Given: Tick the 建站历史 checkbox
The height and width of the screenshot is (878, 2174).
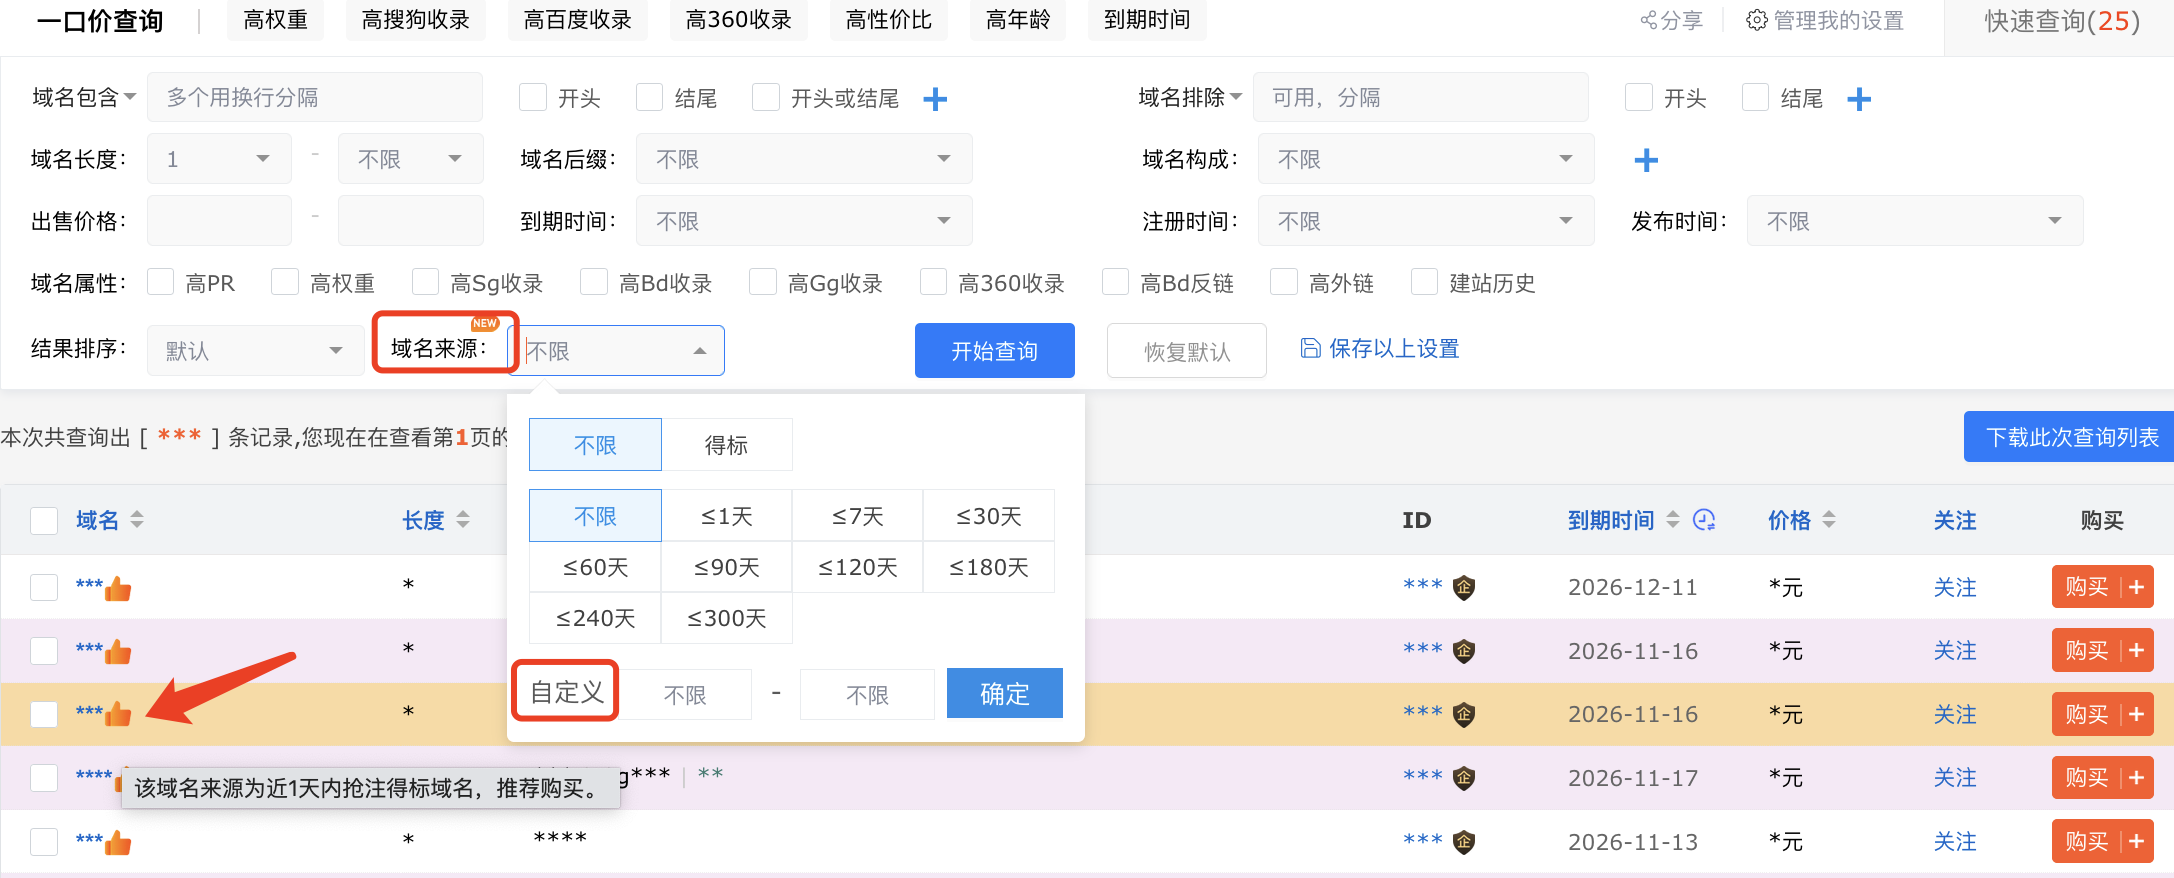Looking at the screenshot, I should (1424, 283).
